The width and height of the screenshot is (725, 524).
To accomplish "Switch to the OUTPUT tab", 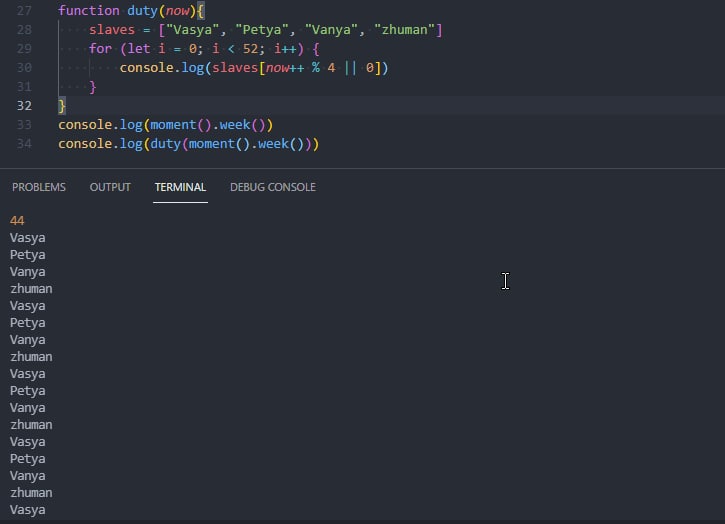I will [110, 187].
